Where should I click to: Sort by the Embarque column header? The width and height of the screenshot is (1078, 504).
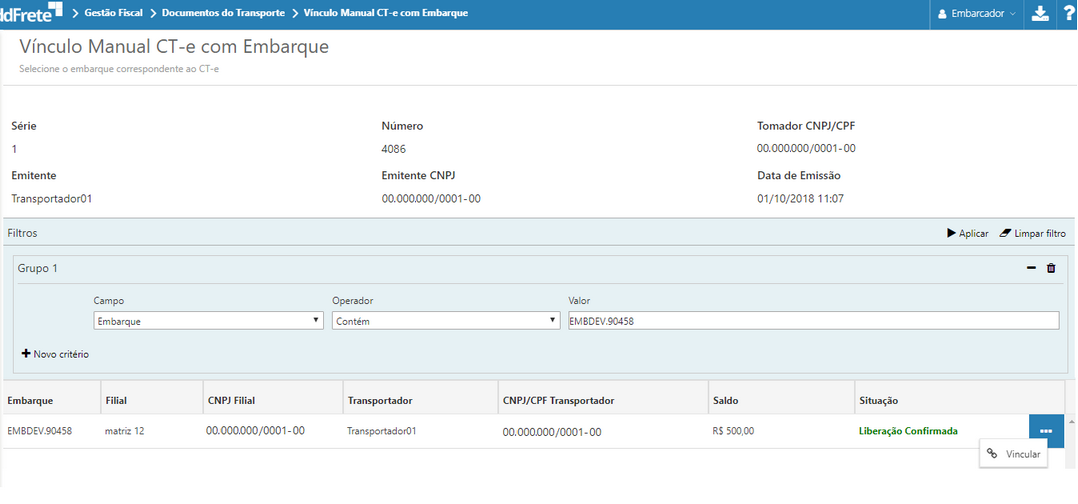point(30,400)
